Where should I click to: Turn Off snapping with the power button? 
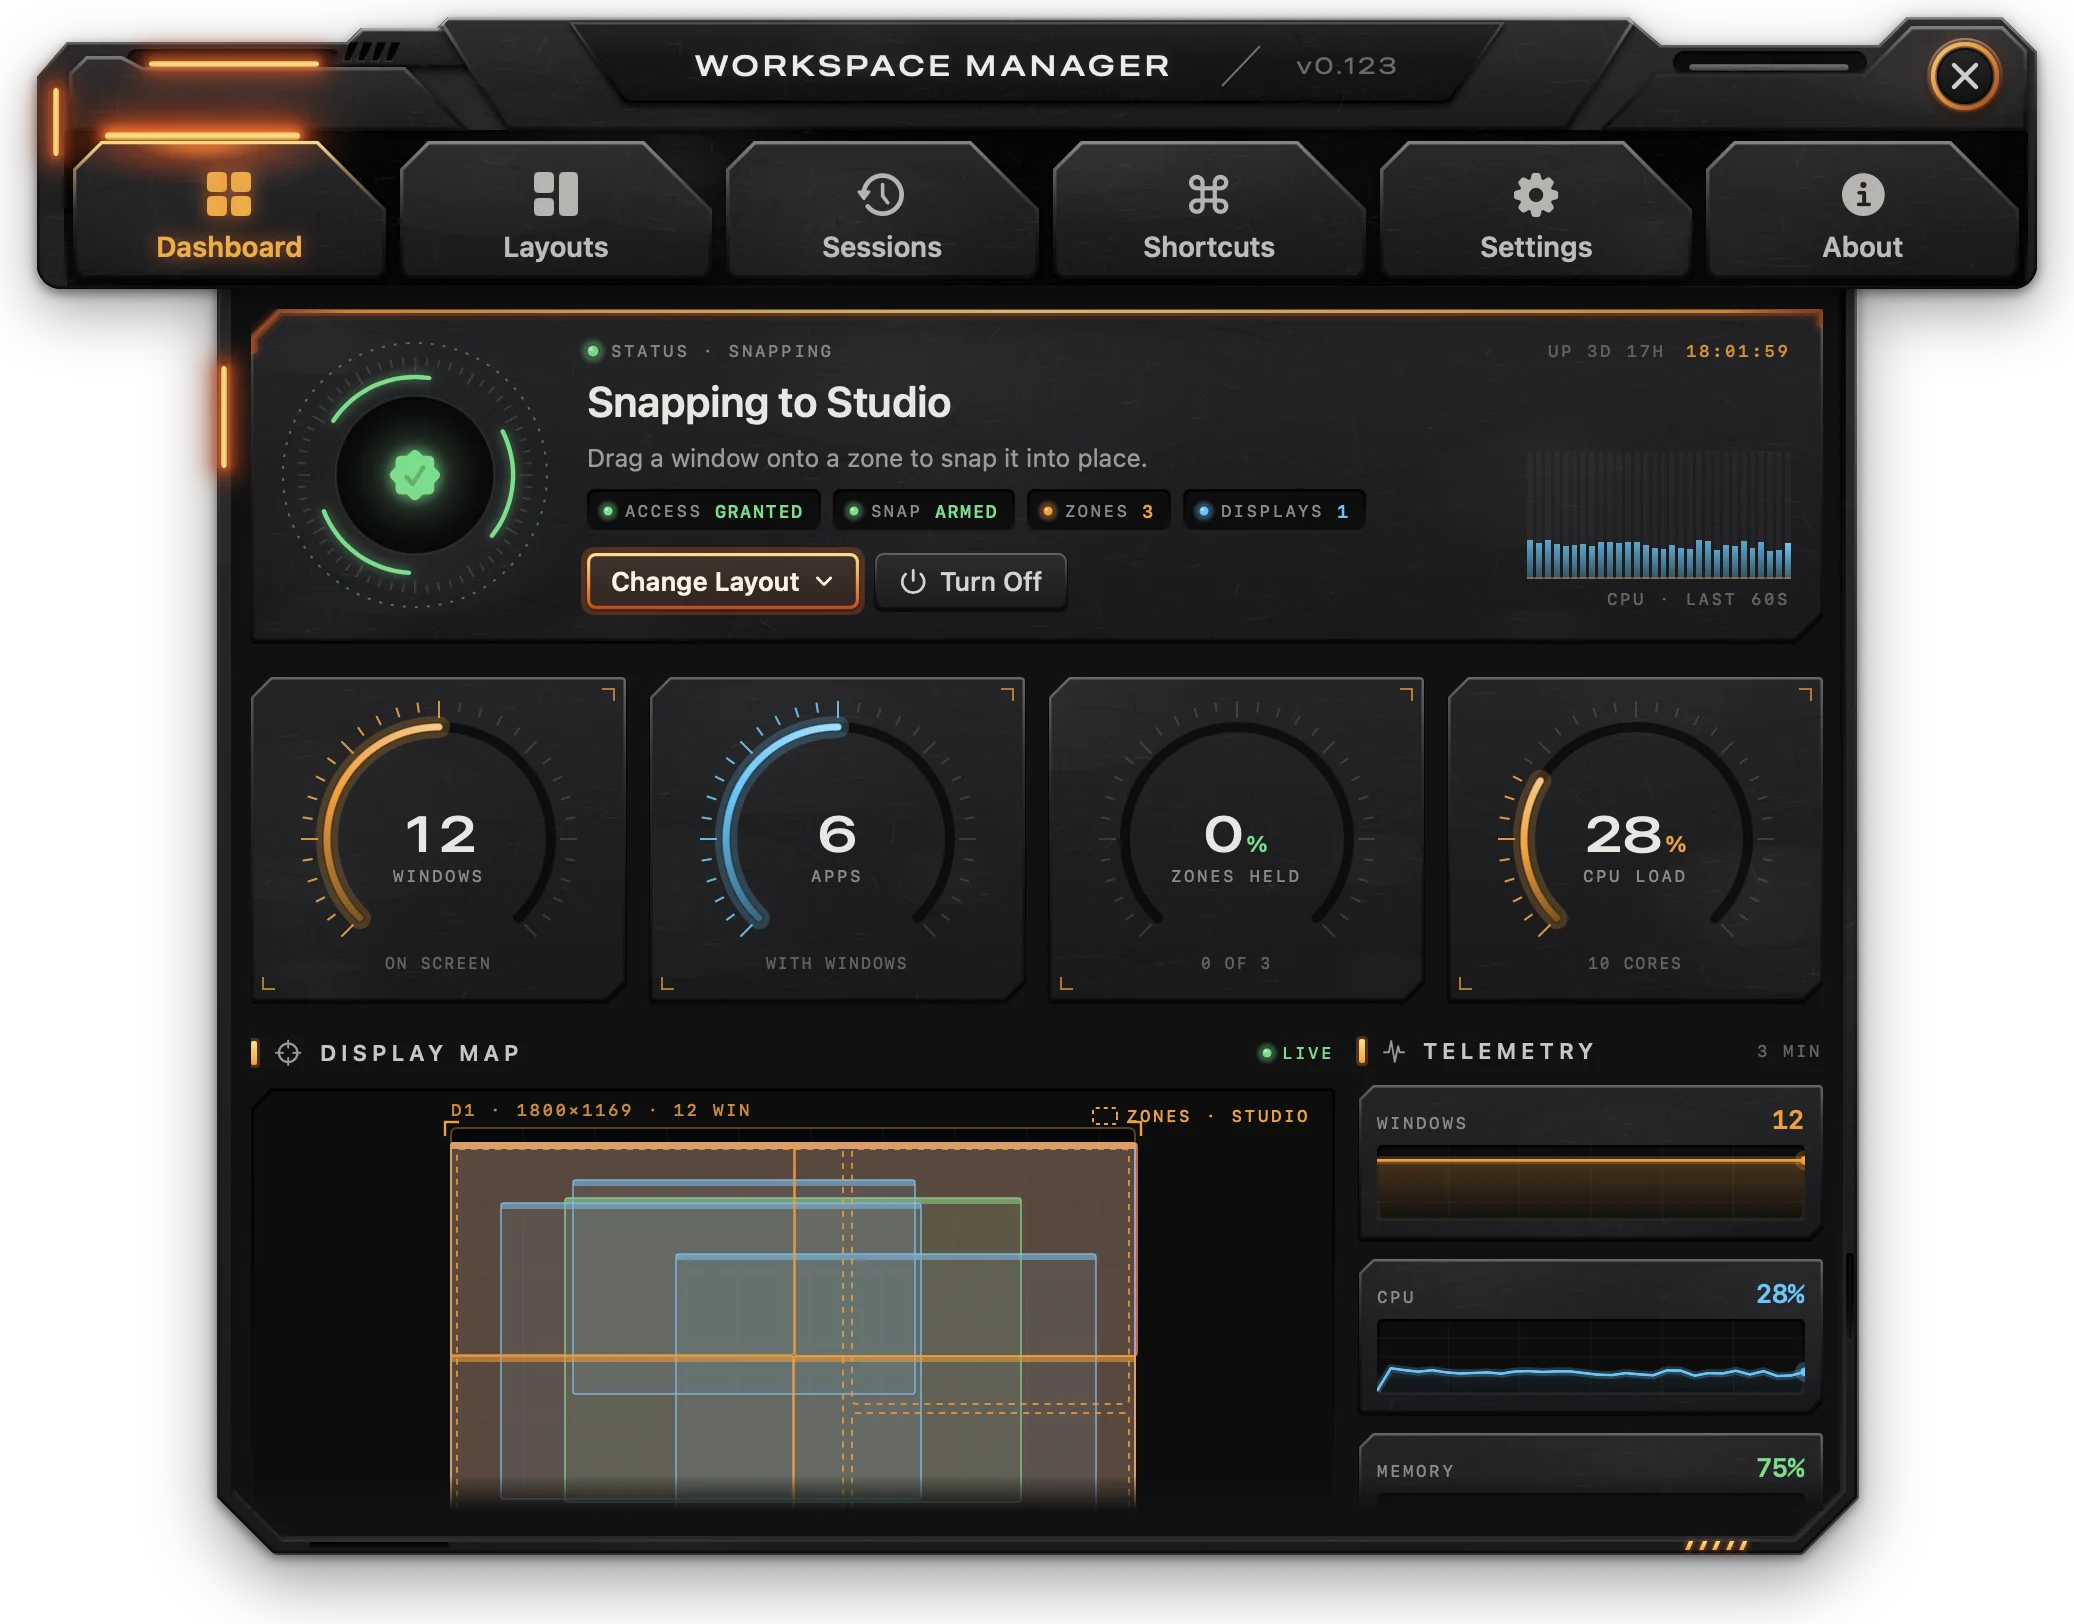point(970,581)
